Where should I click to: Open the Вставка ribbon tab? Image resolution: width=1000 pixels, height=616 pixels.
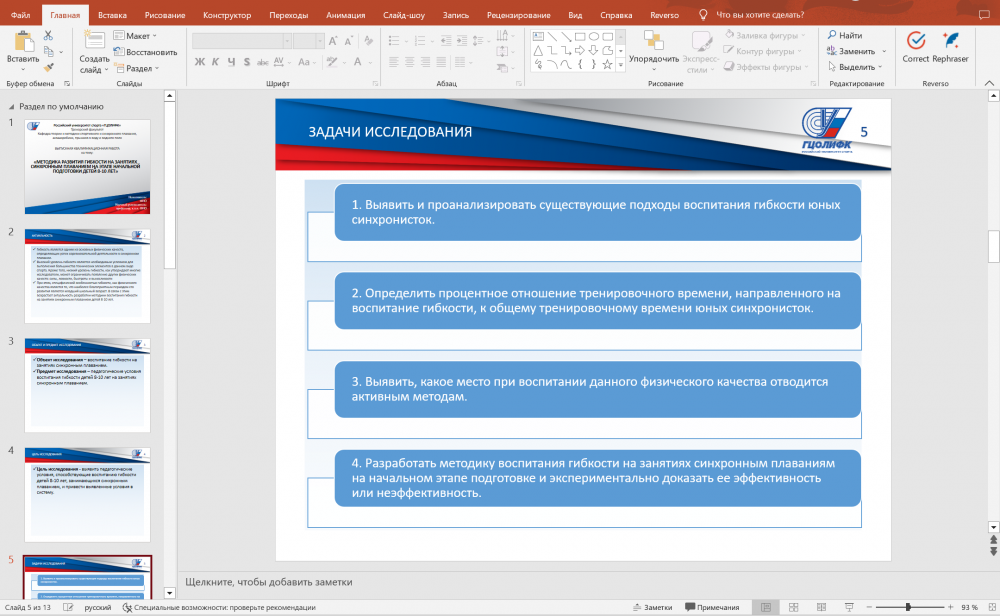[x=112, y=15]
